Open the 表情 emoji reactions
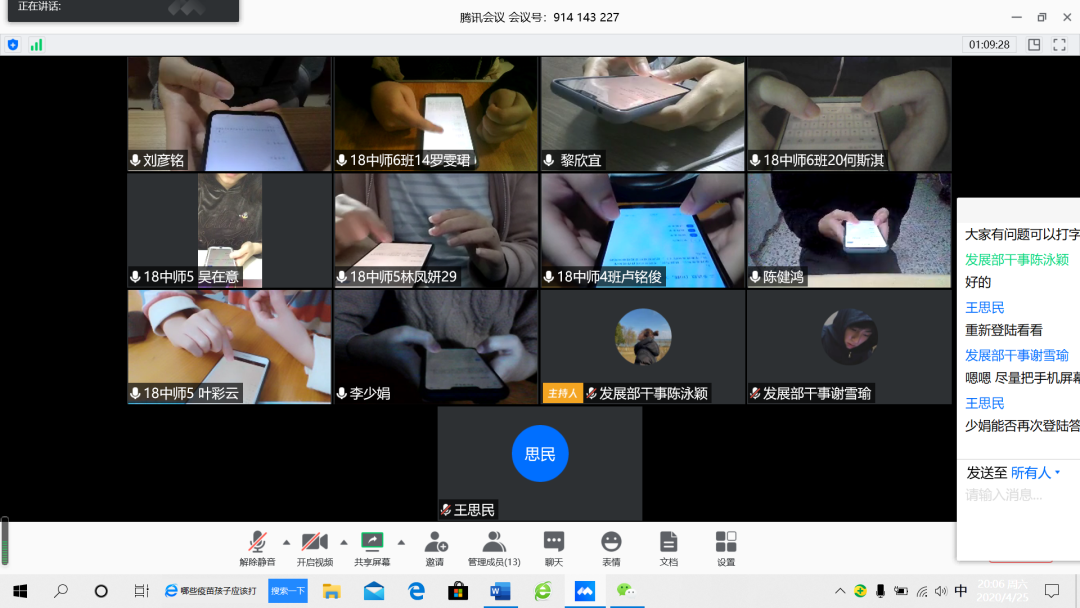This screenshot has width=1080, height=608. point(611,547)
